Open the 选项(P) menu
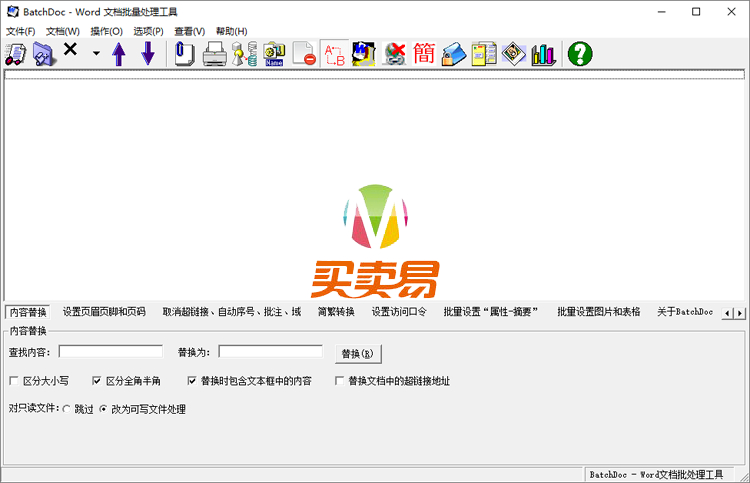Screen dimensions: 750x483 tap(148, 32)
